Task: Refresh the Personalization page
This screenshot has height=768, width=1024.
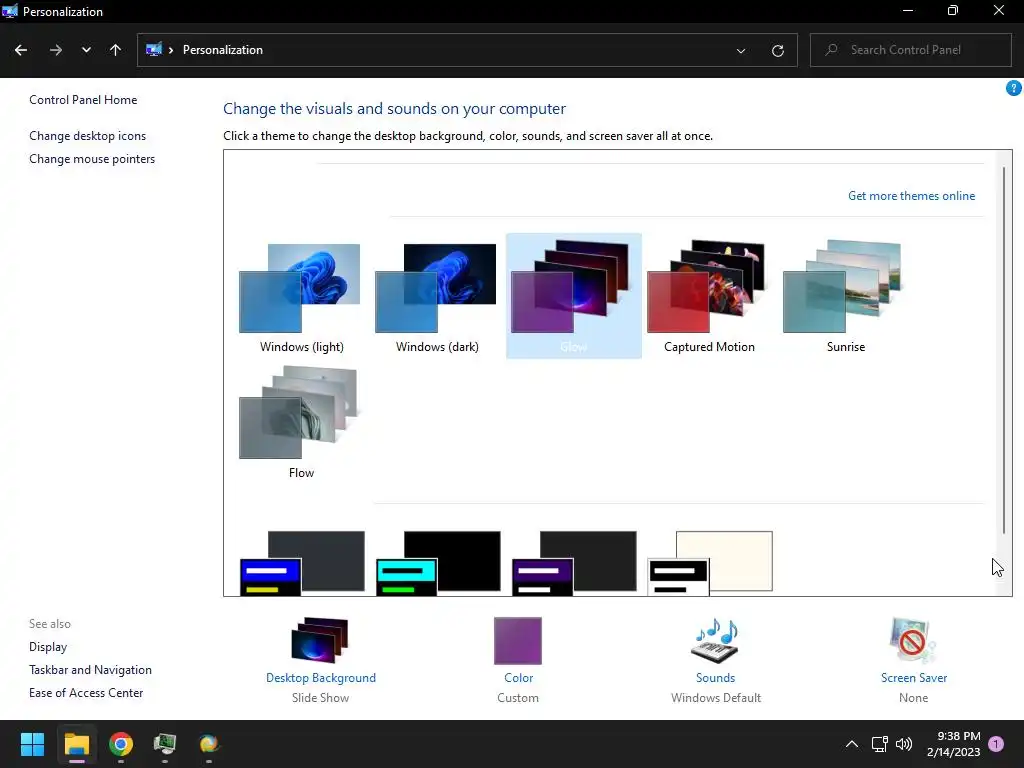Action: pyautogui.click(x=777, y=50)
